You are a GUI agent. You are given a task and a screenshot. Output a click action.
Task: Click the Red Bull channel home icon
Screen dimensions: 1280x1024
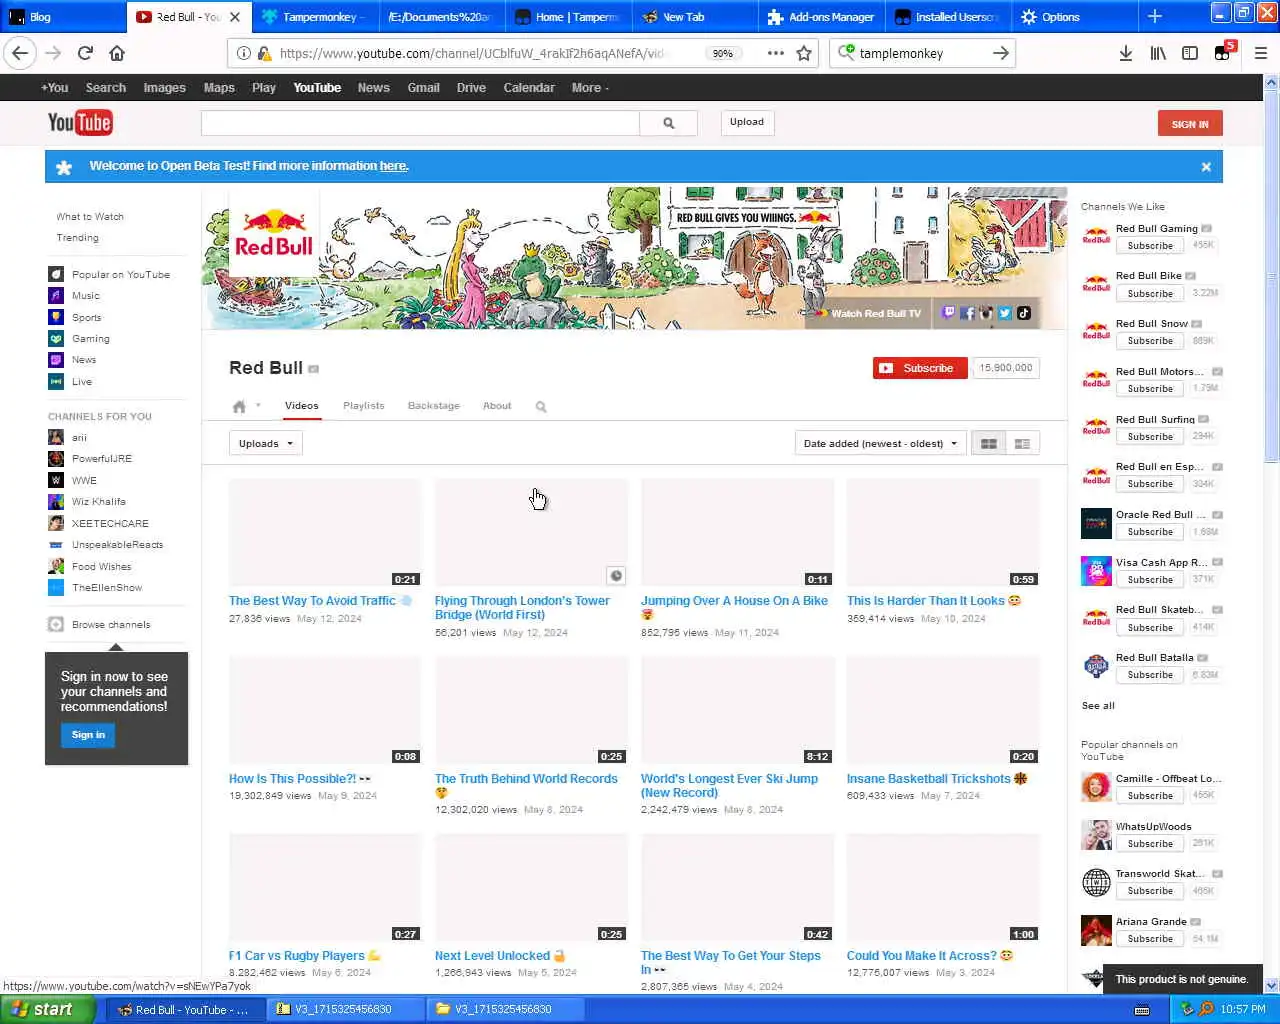point(239,407)
